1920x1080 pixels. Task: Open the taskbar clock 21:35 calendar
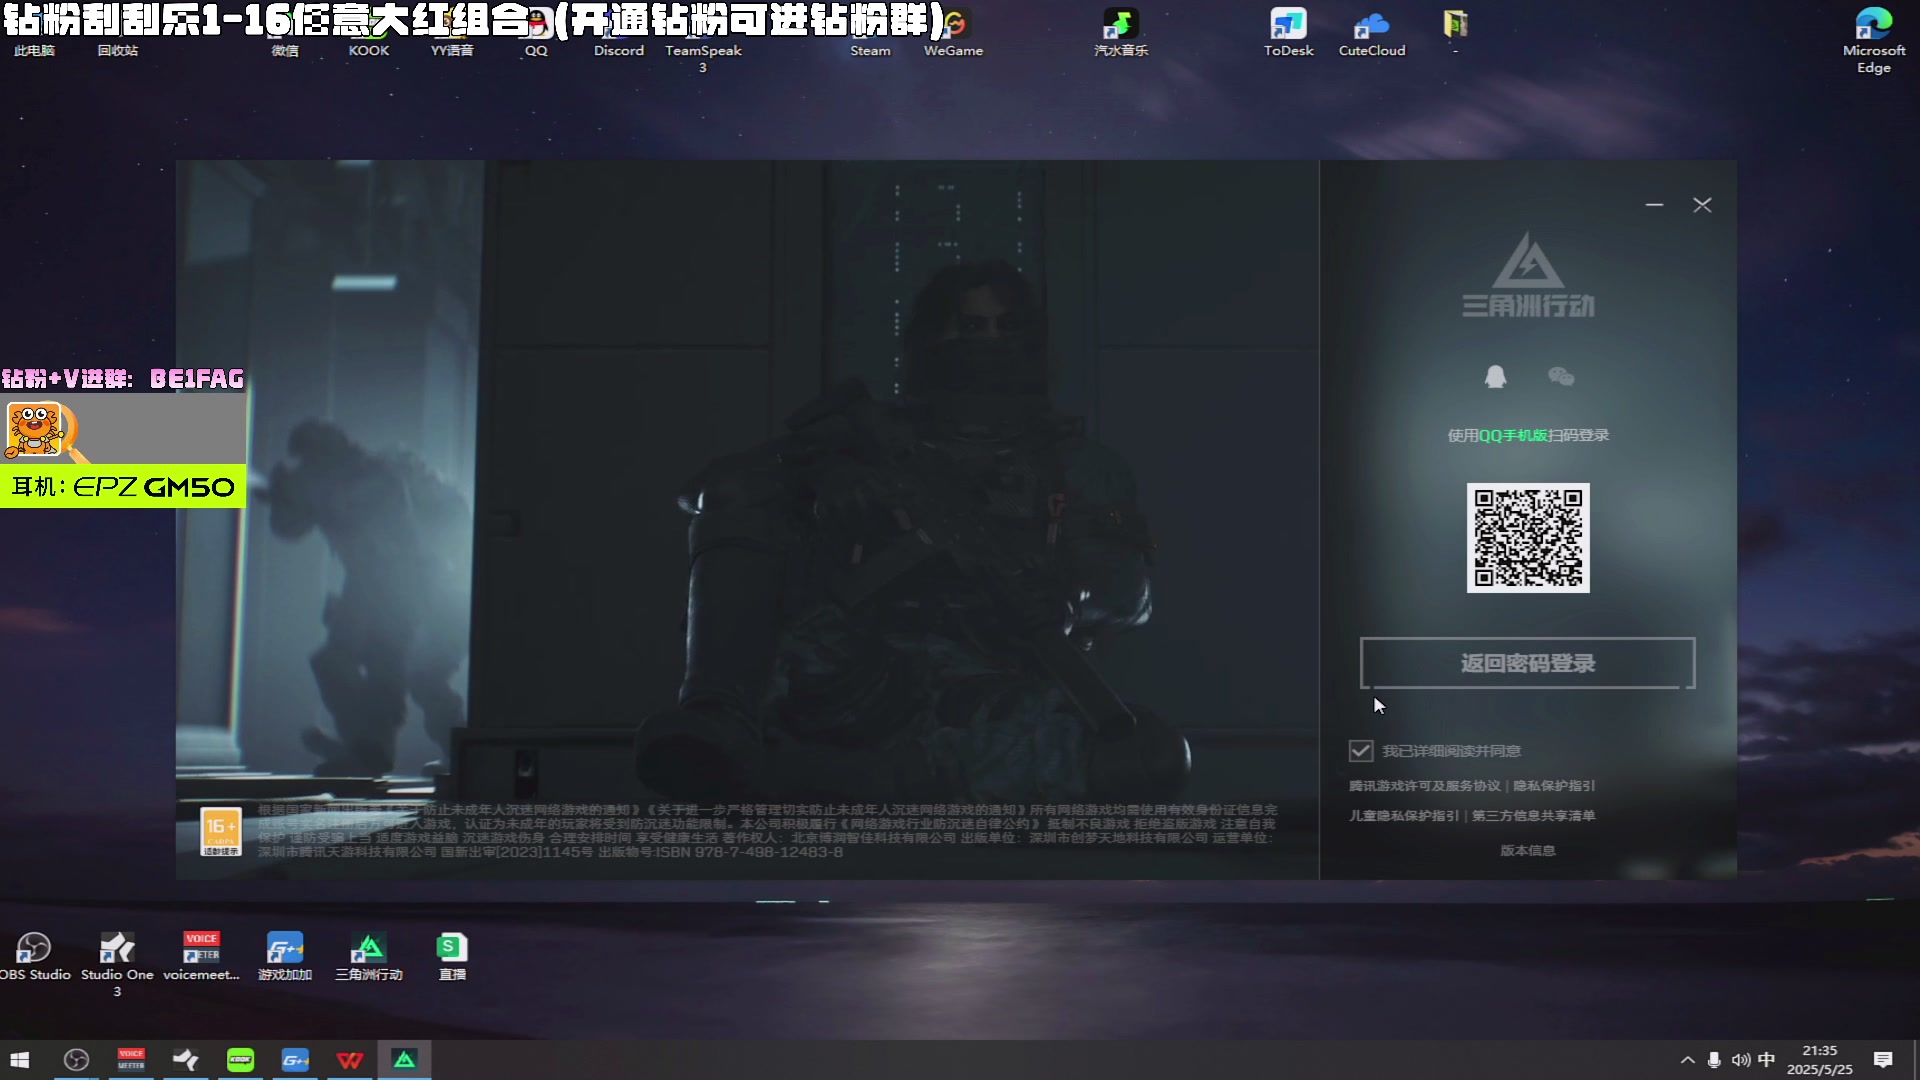click(1820, 1060)
